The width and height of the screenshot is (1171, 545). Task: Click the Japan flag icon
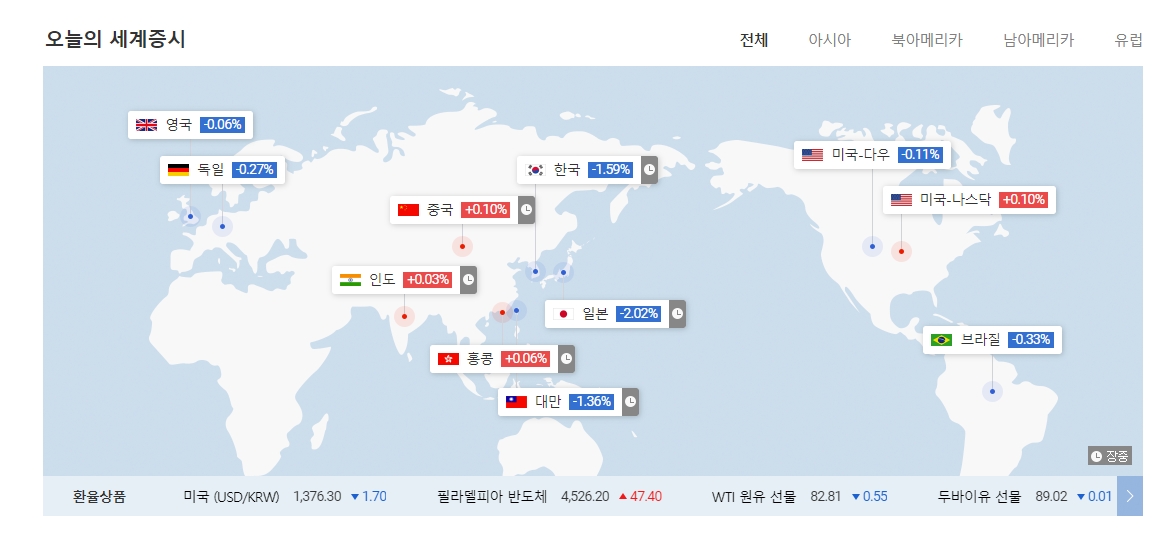564,314
